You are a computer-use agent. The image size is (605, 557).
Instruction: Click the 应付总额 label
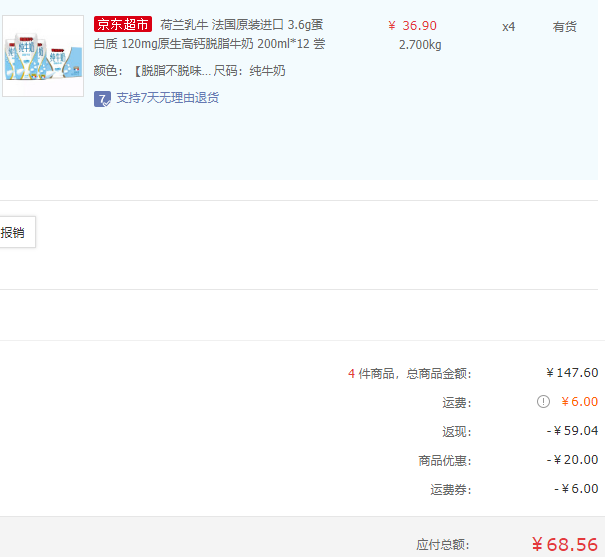[x=443, y=545]
